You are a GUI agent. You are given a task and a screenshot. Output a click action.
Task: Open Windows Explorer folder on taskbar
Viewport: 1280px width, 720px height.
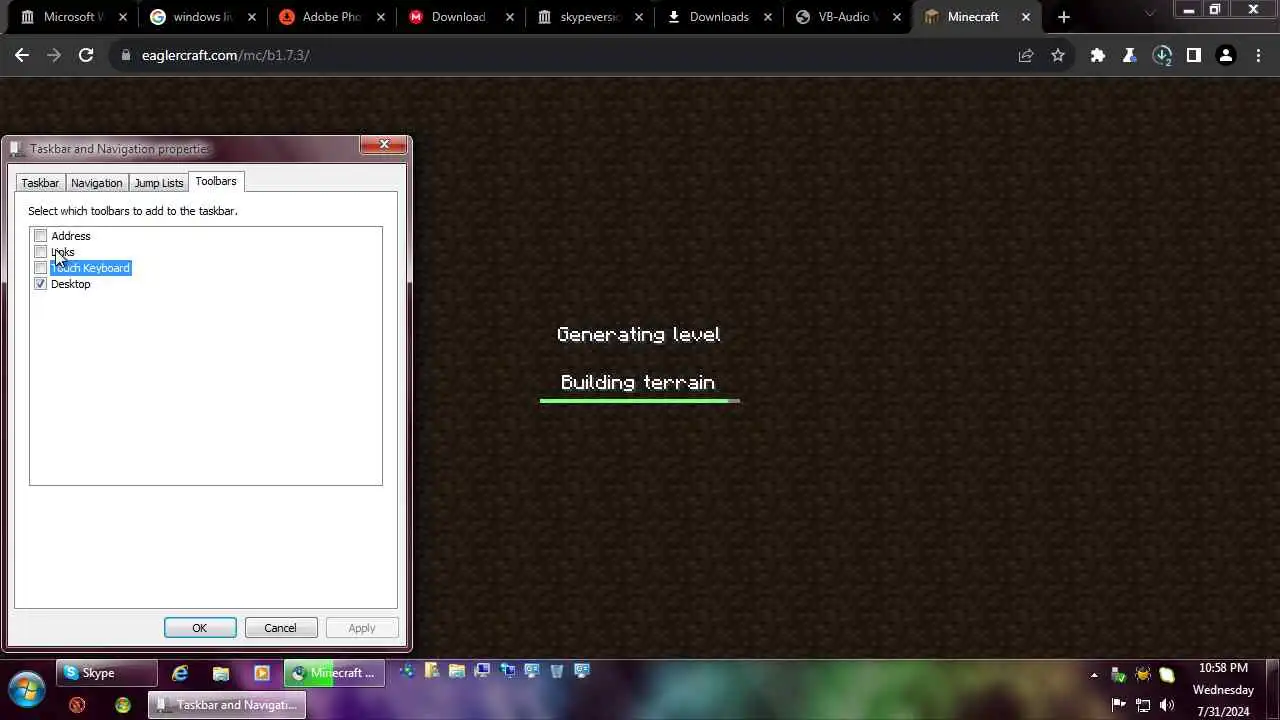(x=221, y=673)
